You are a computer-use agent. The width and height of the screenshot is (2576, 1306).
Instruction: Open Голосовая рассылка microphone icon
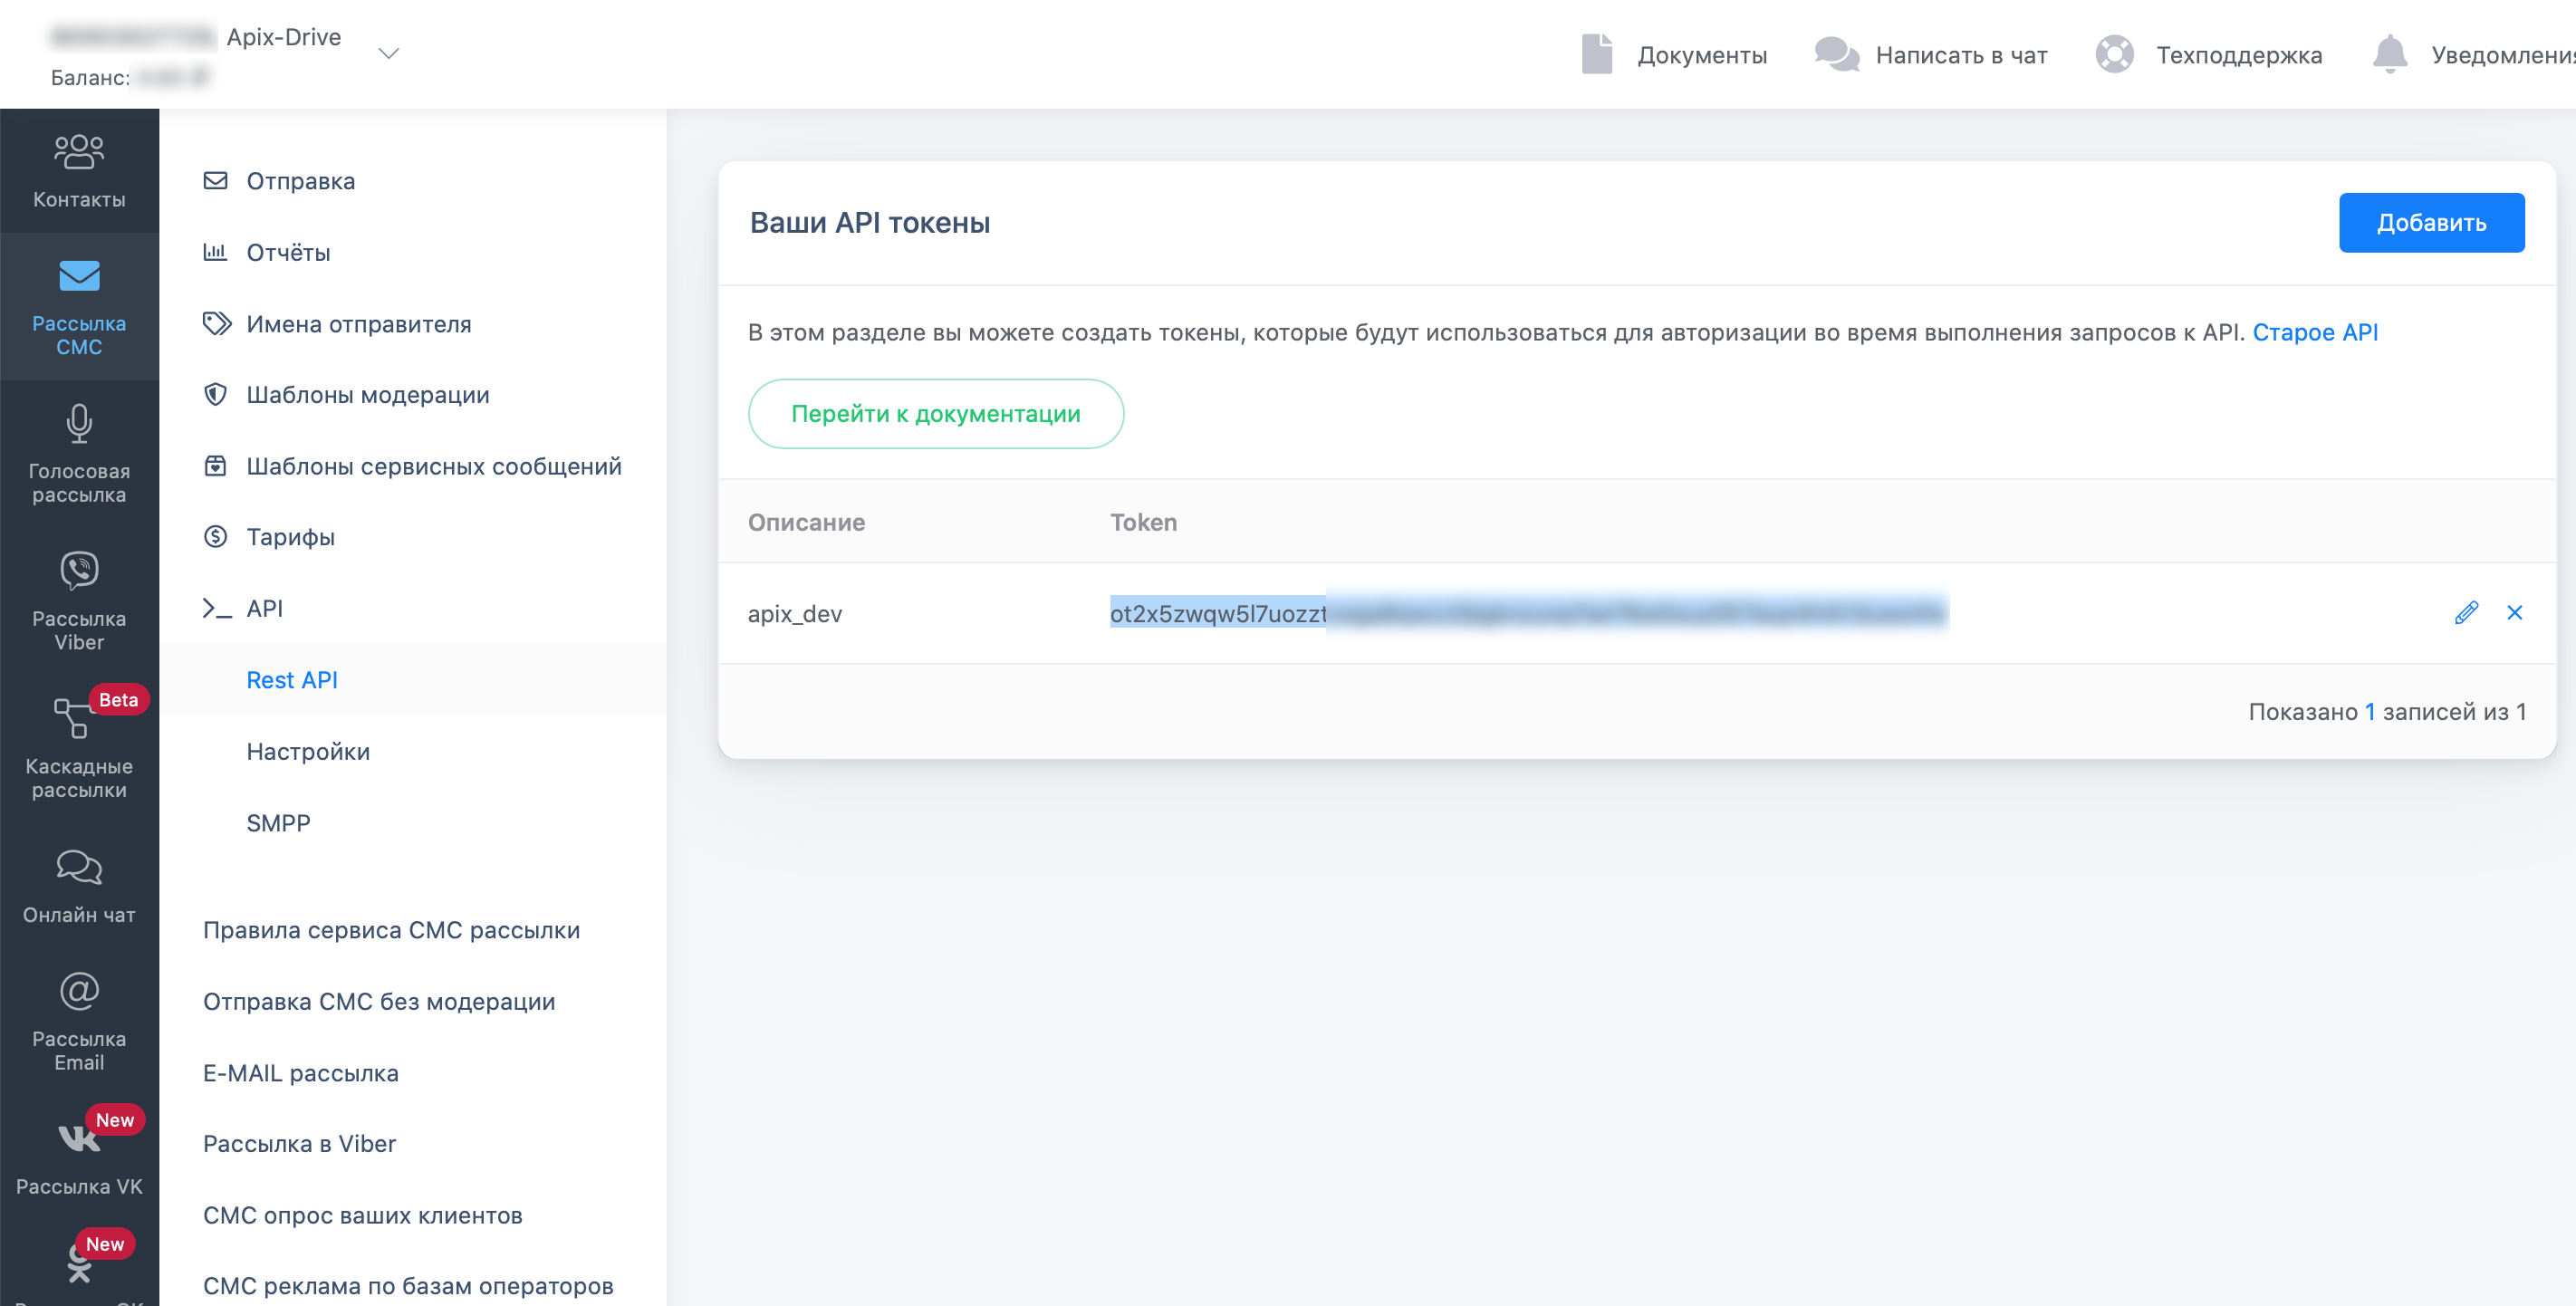[79, 424]
